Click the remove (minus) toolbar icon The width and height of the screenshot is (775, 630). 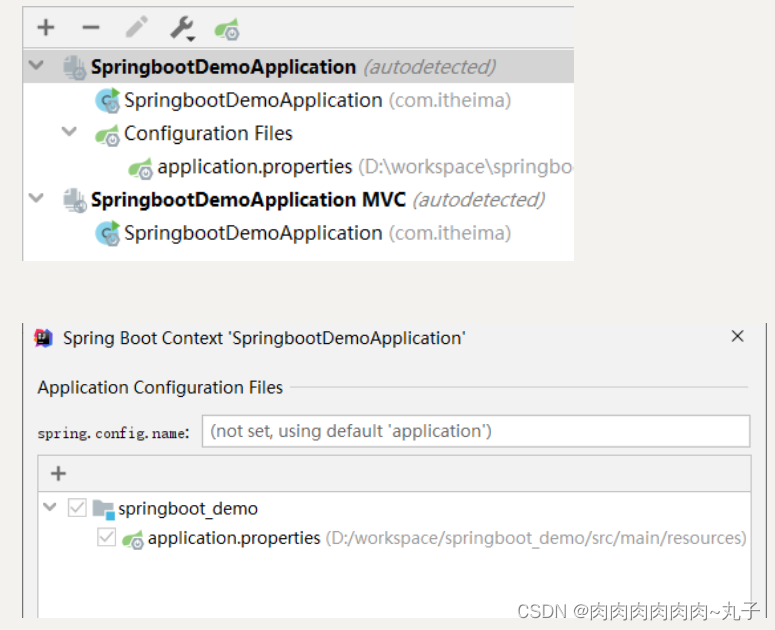[x=91, y=28]
